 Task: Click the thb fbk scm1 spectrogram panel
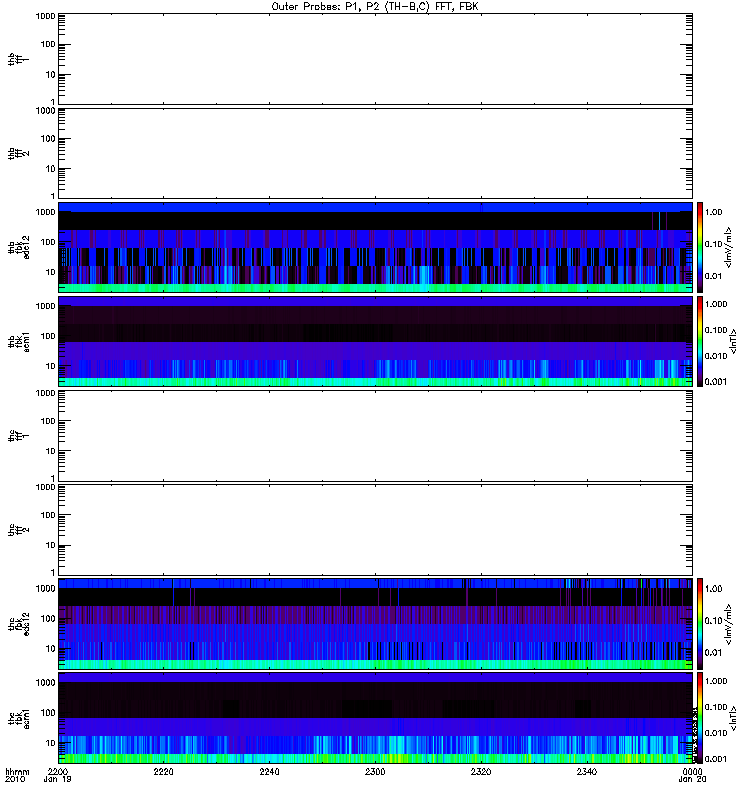click(375, 341)
